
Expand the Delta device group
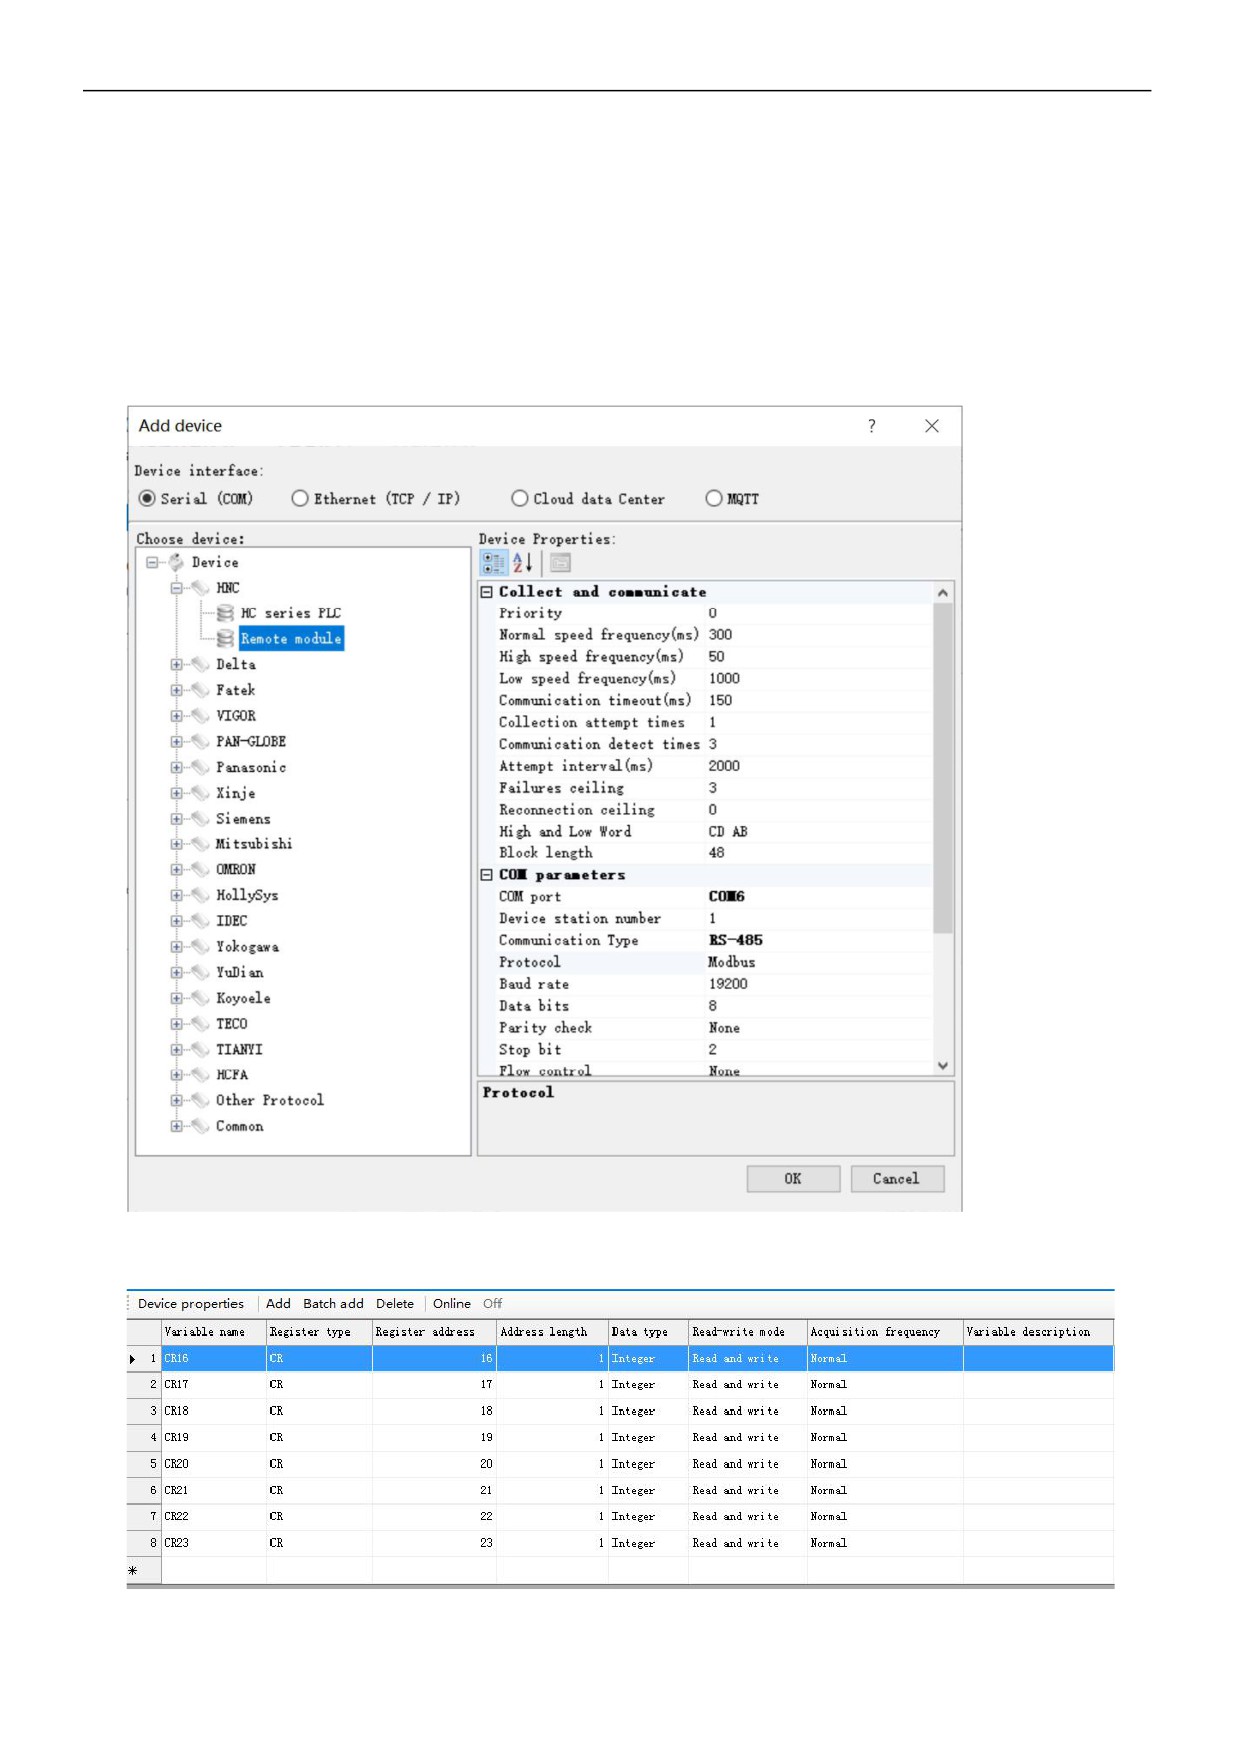point(176,665)
